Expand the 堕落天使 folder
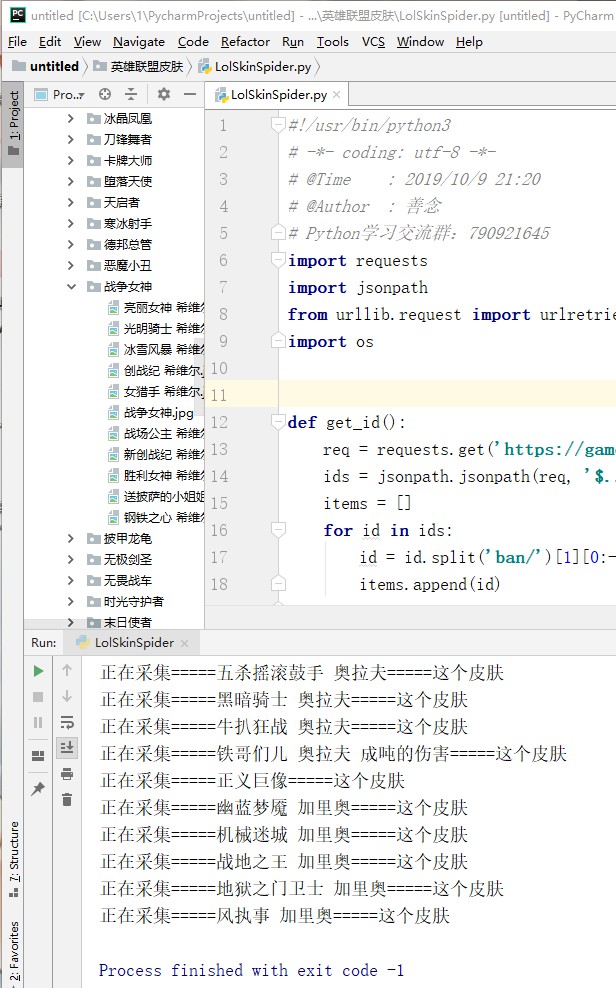Viewport: 616px width, 988px height. tap(71, 181)
